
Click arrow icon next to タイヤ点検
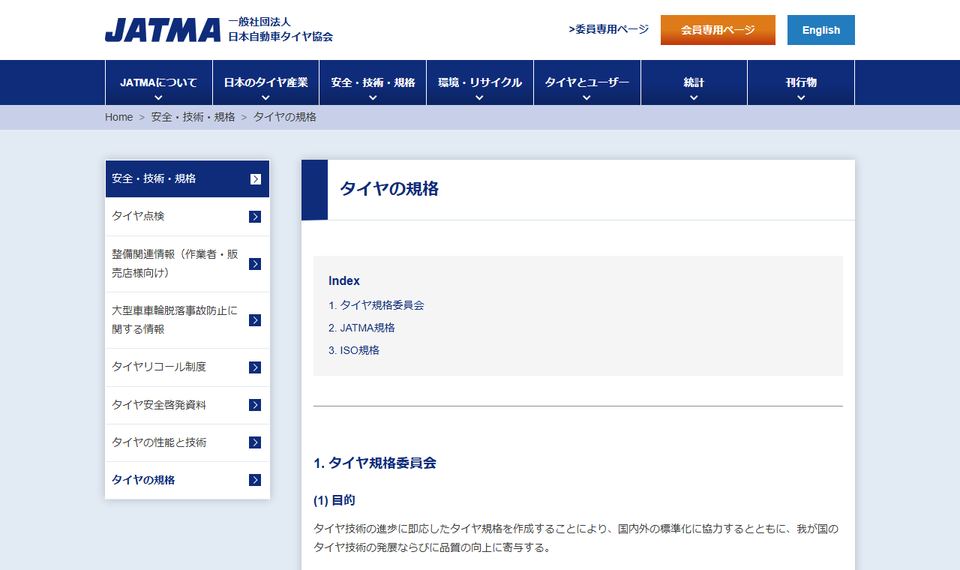point(255,217)
